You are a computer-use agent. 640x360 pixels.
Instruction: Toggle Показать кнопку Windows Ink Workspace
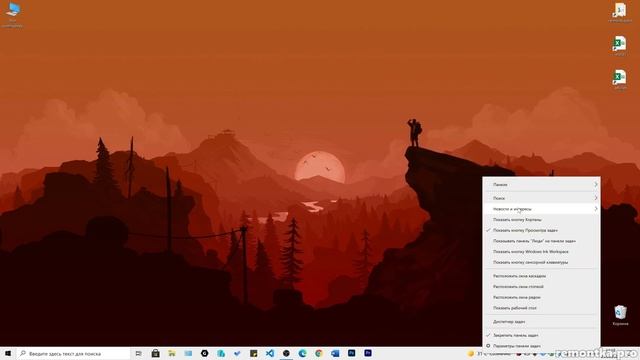541,251
